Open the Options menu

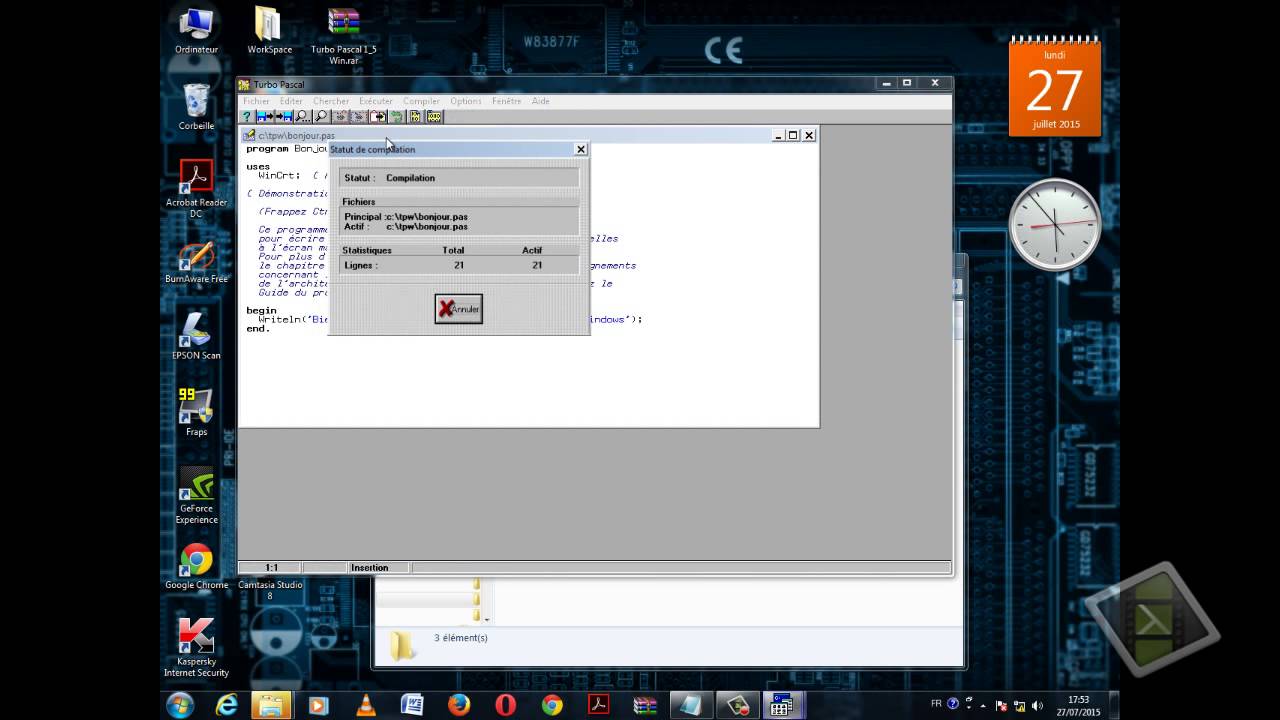pyautogui.click(x=465, y=101)
